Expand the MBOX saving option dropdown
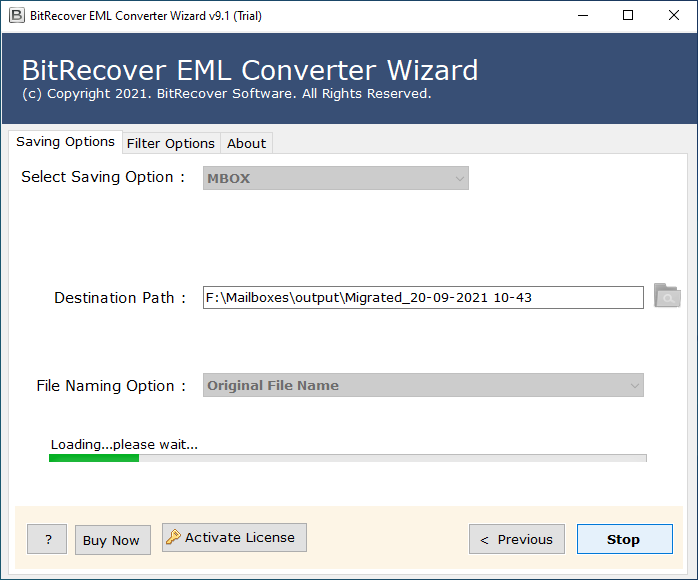Screen dimensions: 698x580 336,178
